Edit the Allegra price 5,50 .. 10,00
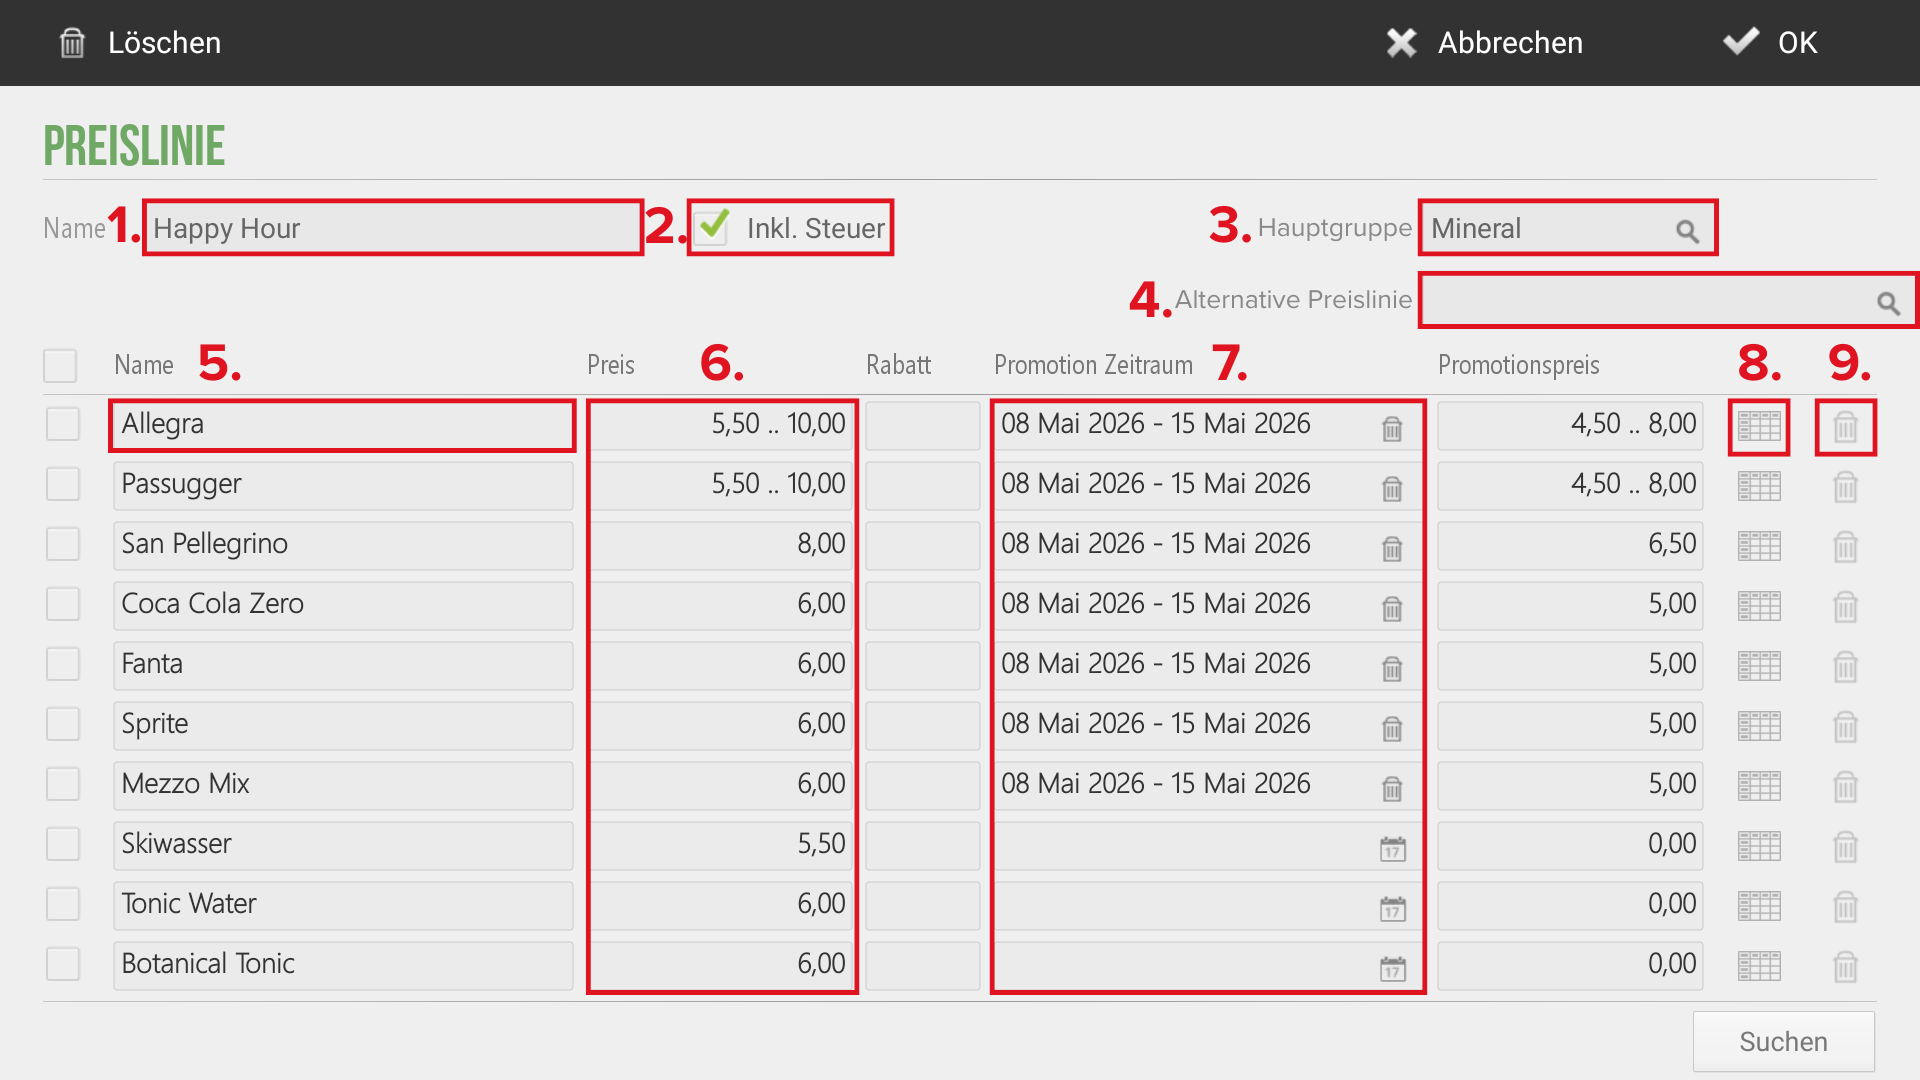The height and width of the screenshot is (1080, 1920). [x=721, y=425]
